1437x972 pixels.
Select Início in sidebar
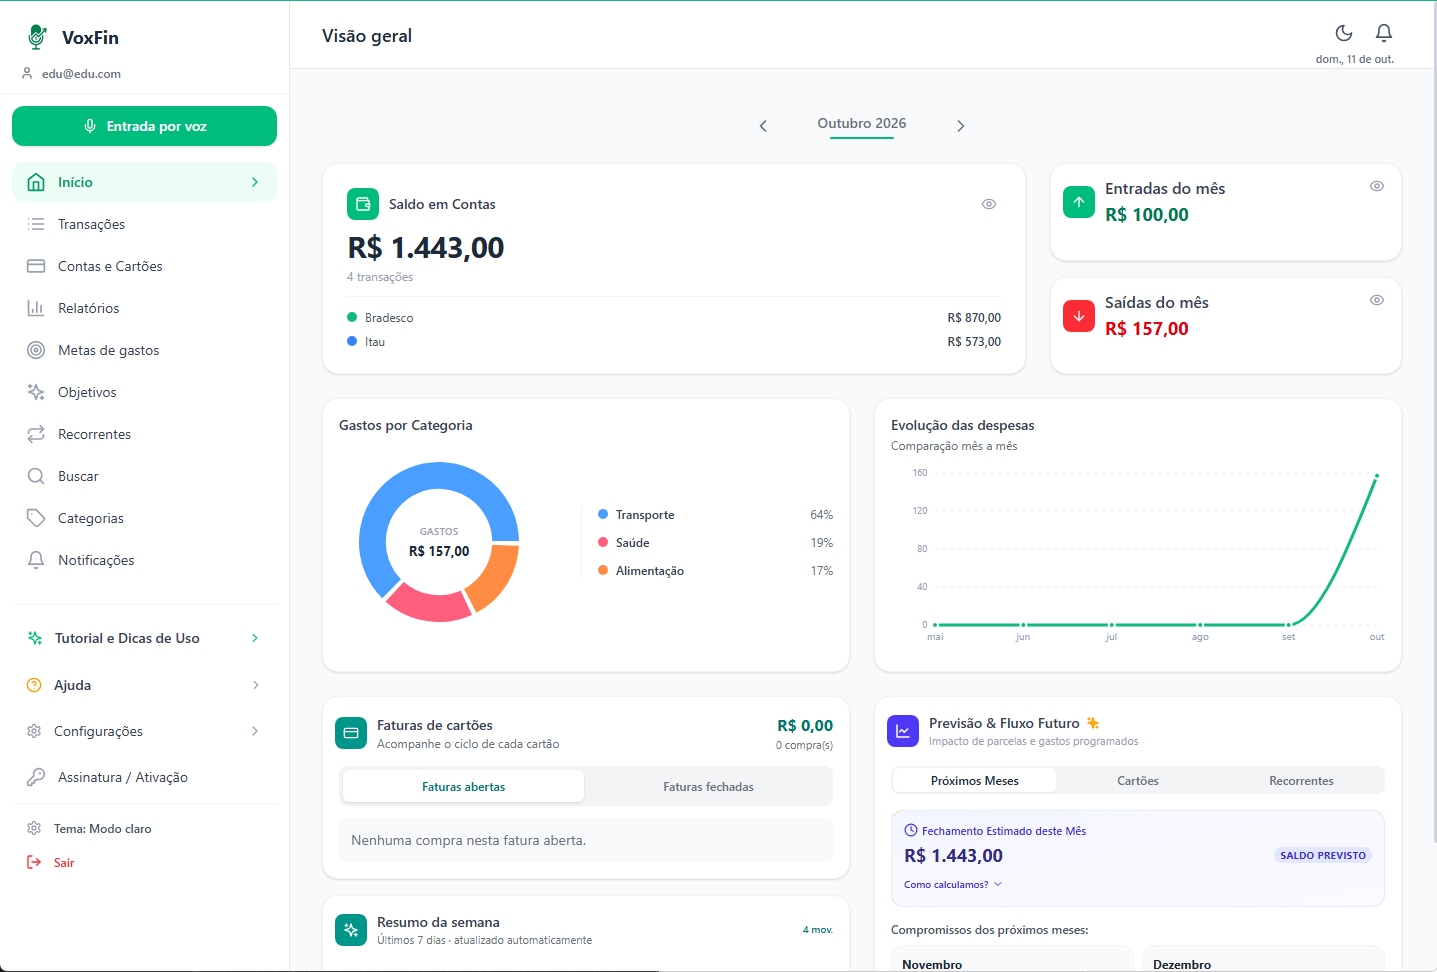144,182
